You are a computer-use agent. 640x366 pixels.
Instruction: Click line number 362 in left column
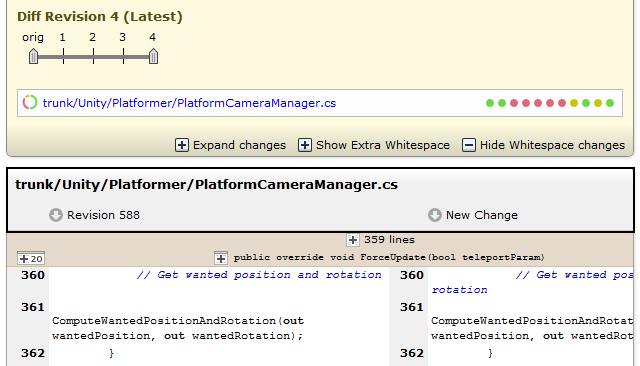click(x=33, y=353)
